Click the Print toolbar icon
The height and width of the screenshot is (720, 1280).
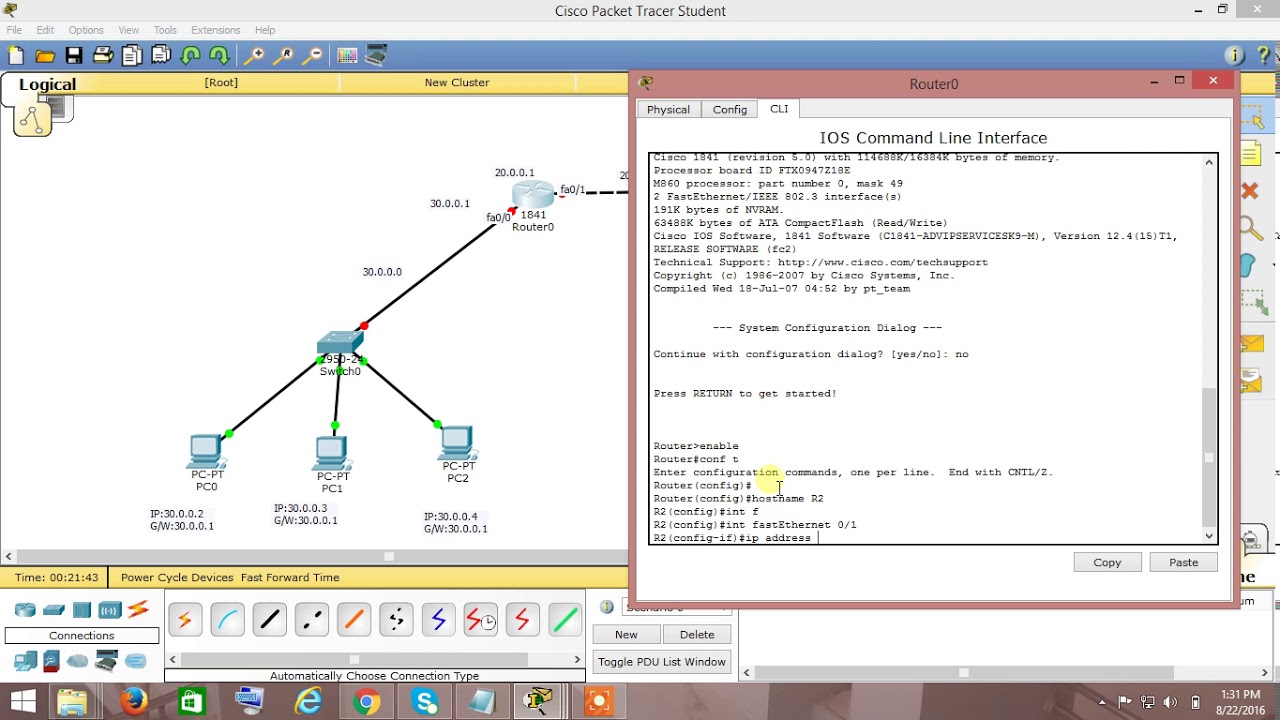point(103,56)
